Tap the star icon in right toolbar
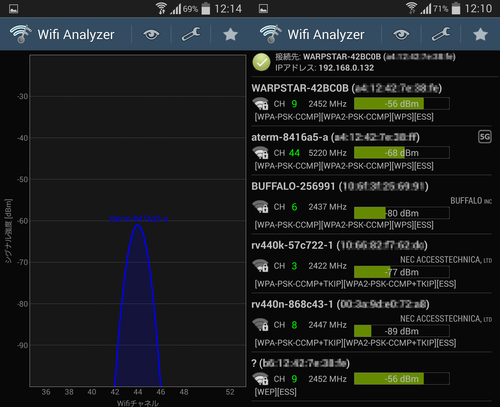 point(480,34)
